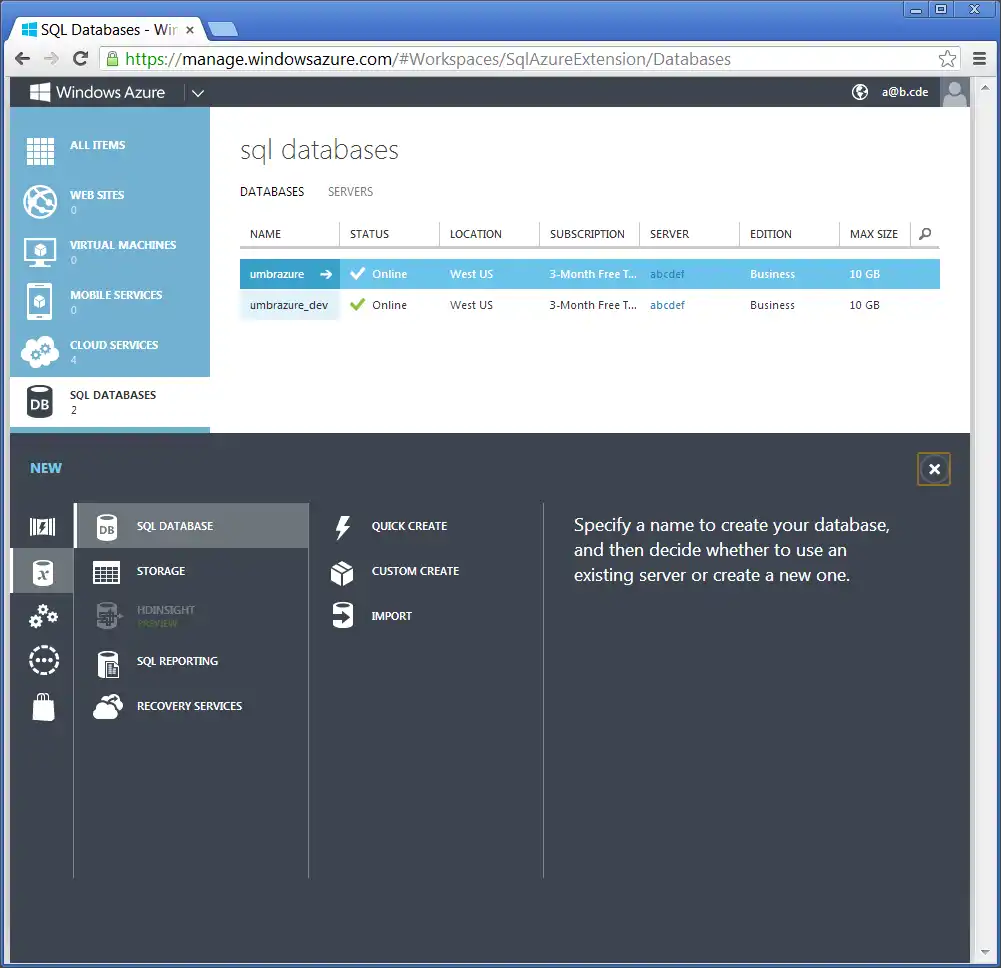1001x968 pixels.
Task: Close the New panel with X button
Action: tap(934, 469)
